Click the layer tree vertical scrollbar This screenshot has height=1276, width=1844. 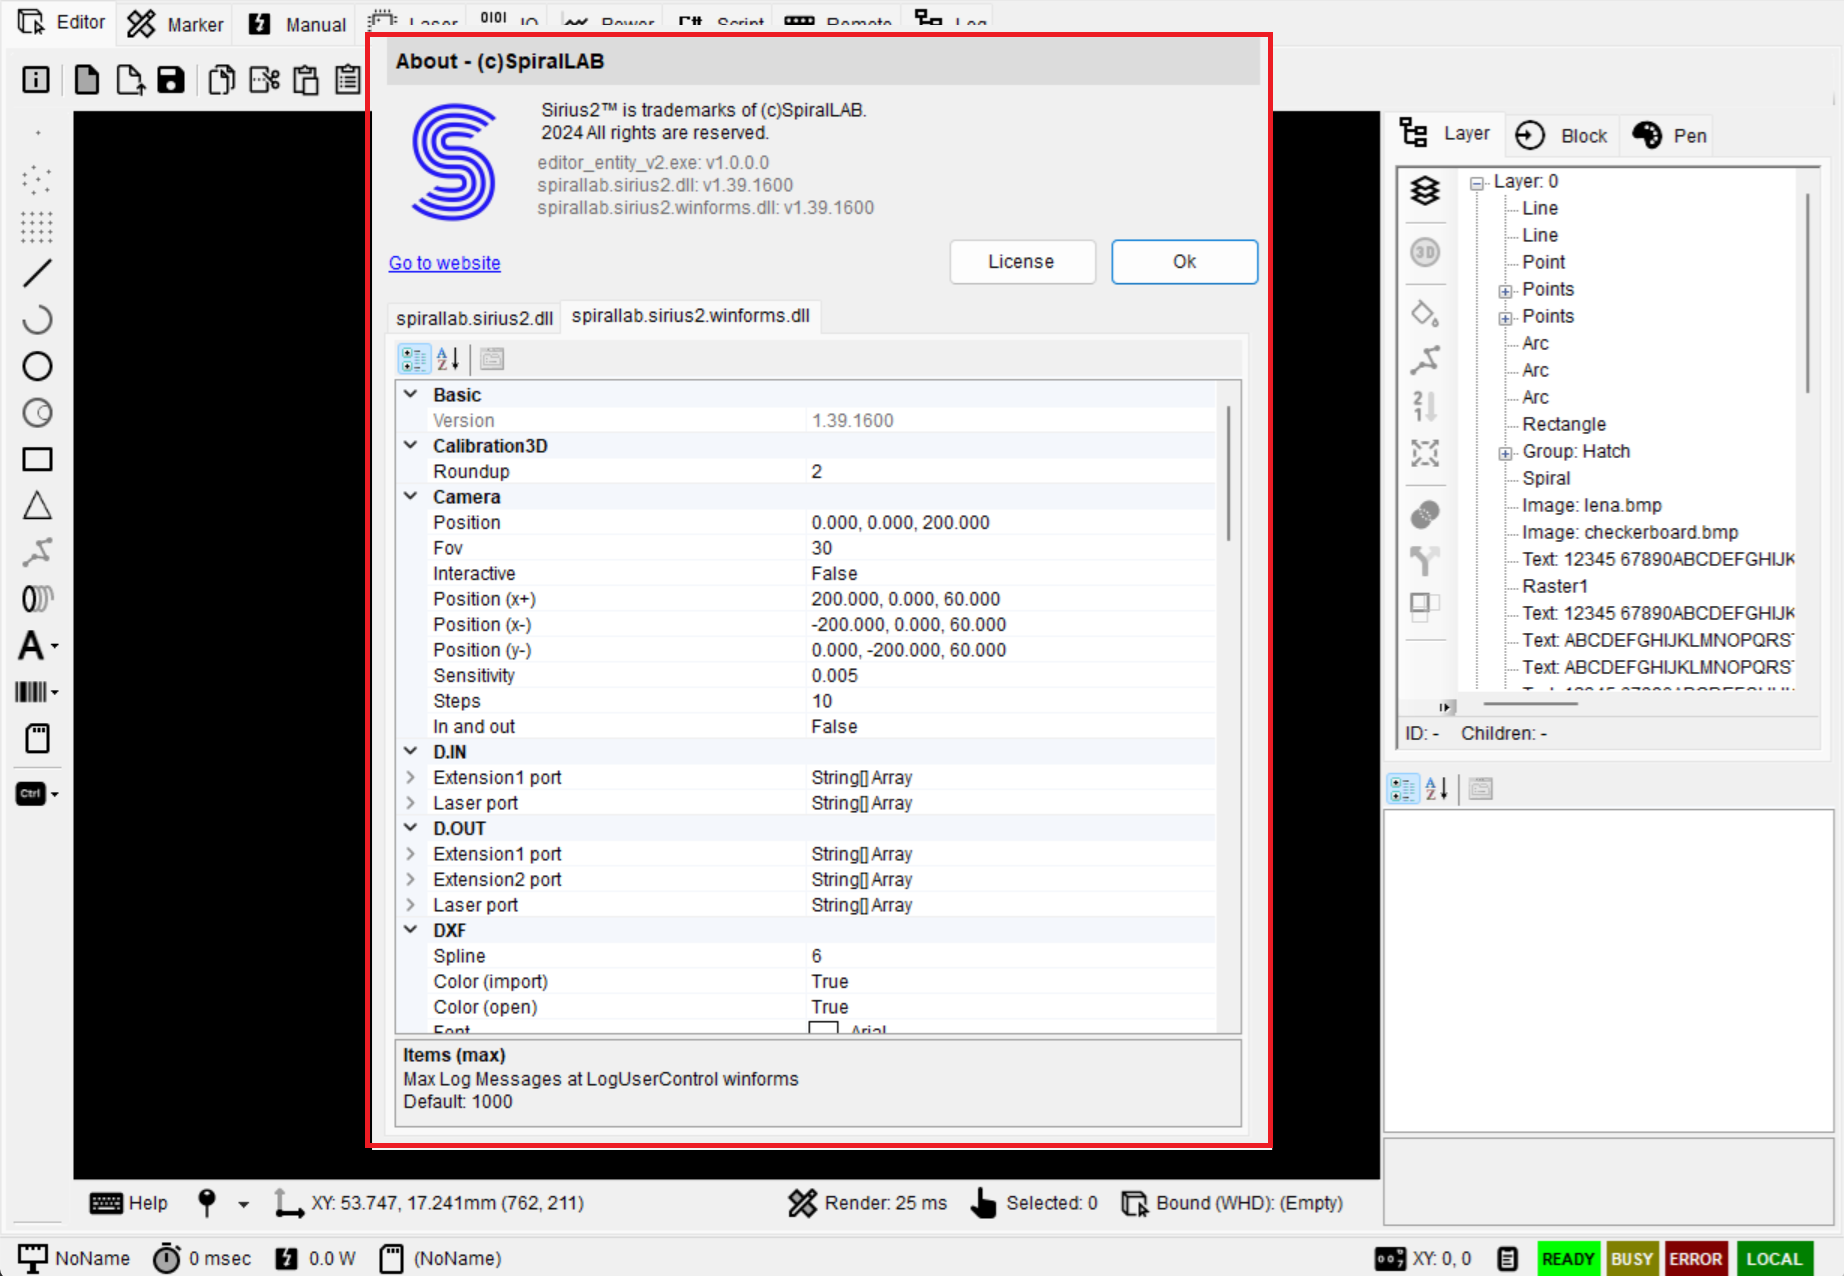1808,293
